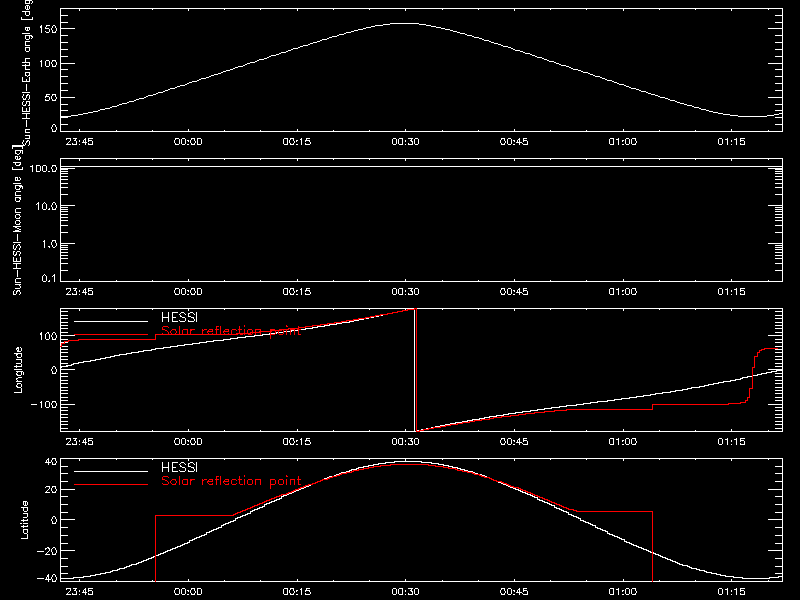Click peak of Sun-HESSI-Earth angle curve
Screen dimensions: 800x600
(x=407, y=23)
